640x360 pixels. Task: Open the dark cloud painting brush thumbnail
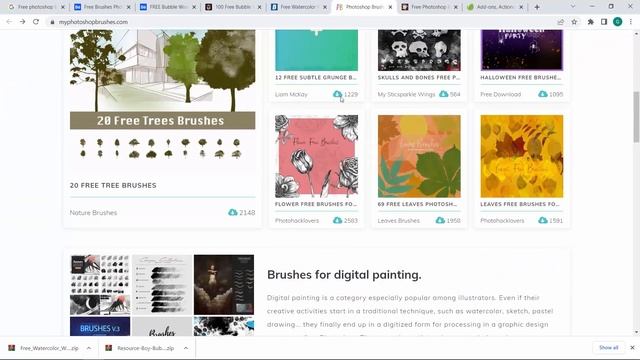pos(224,285)
